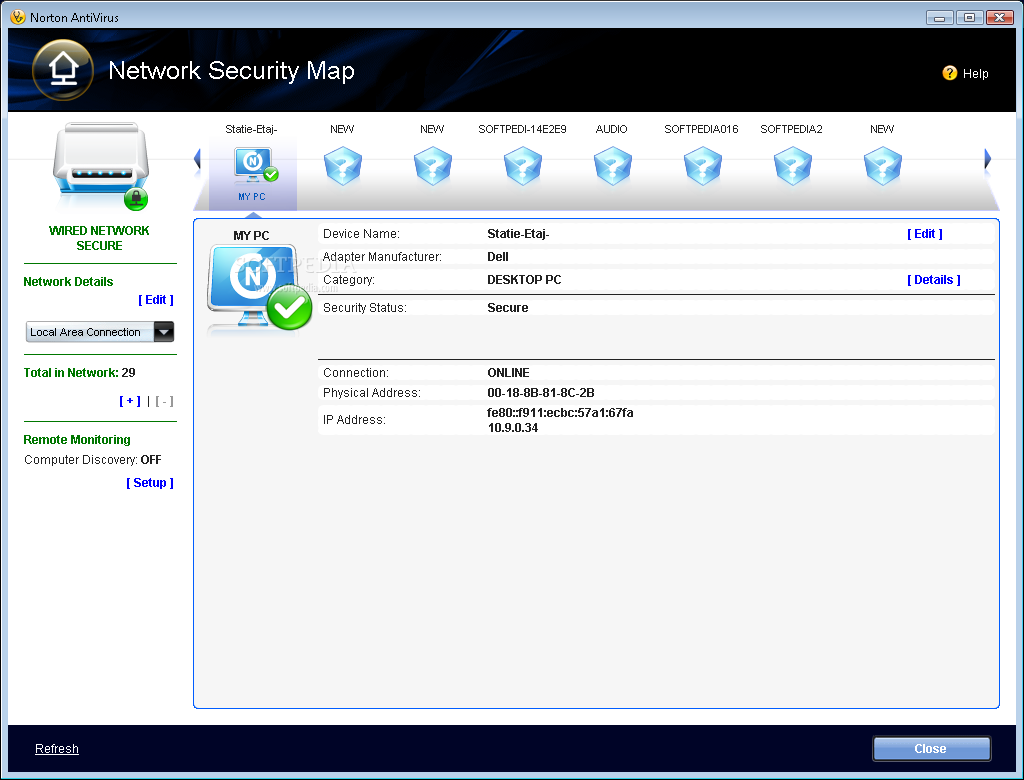The height and width of the screenshot is (780, 1024).
Task: Click the SOFTPEDI-14E2E9 device label
Action: pyautogui.click(x=522, y=129)
